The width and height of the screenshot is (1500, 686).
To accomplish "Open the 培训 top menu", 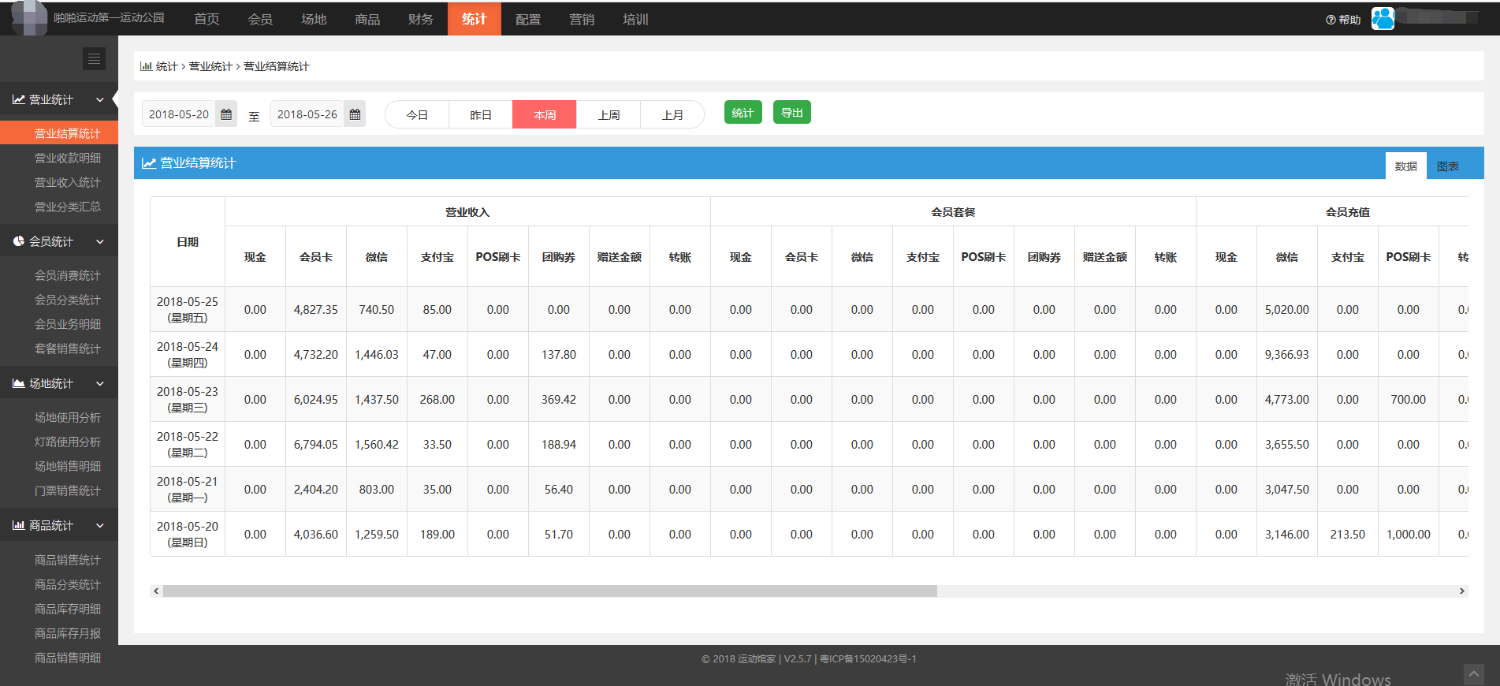I will point(635,19).
